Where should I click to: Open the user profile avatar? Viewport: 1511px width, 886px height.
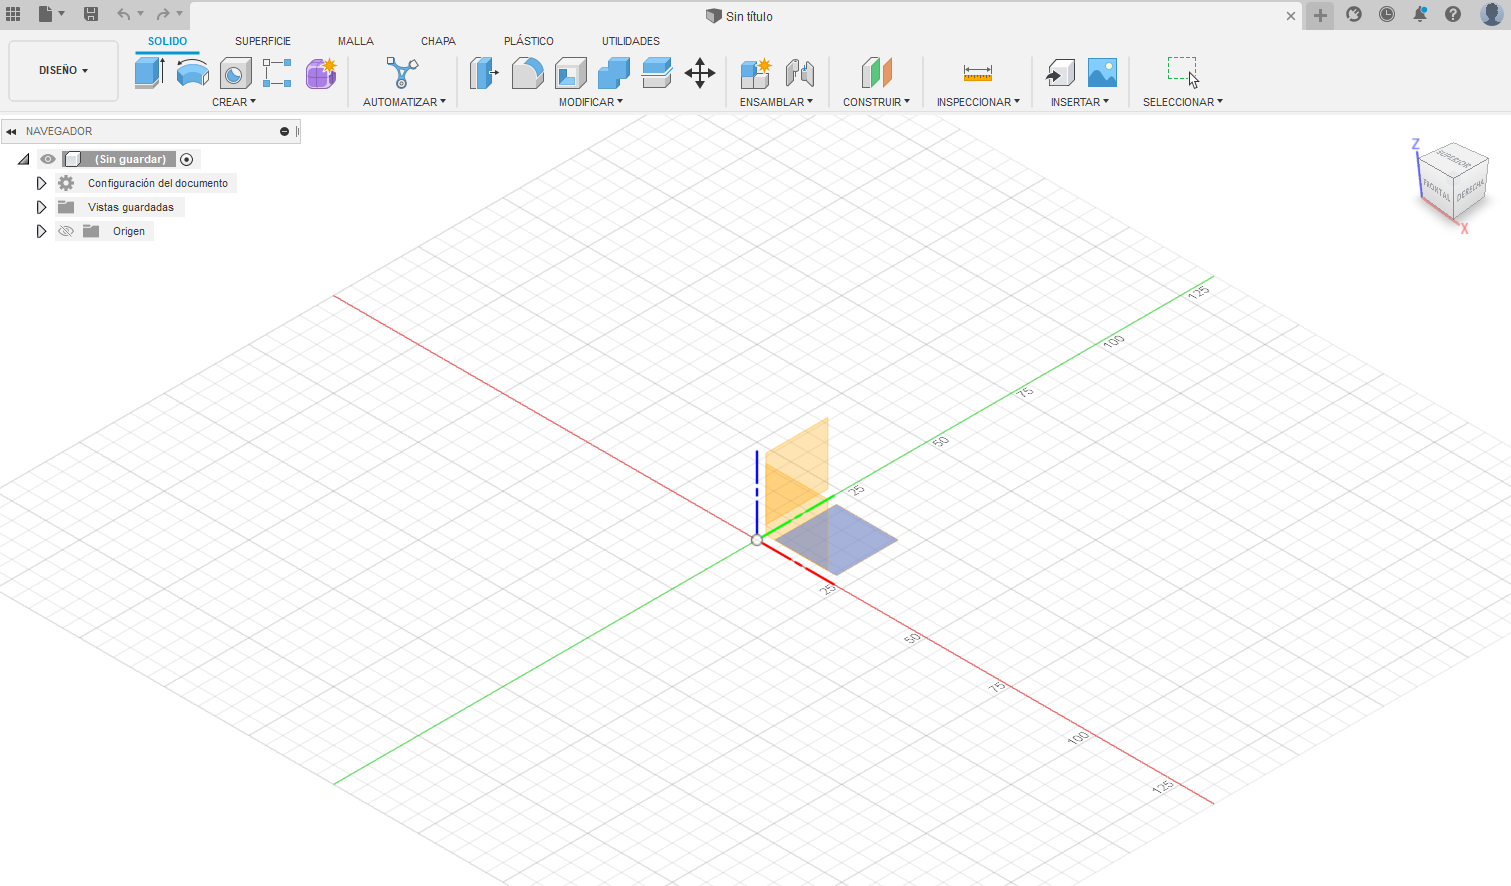[1491, 14]
